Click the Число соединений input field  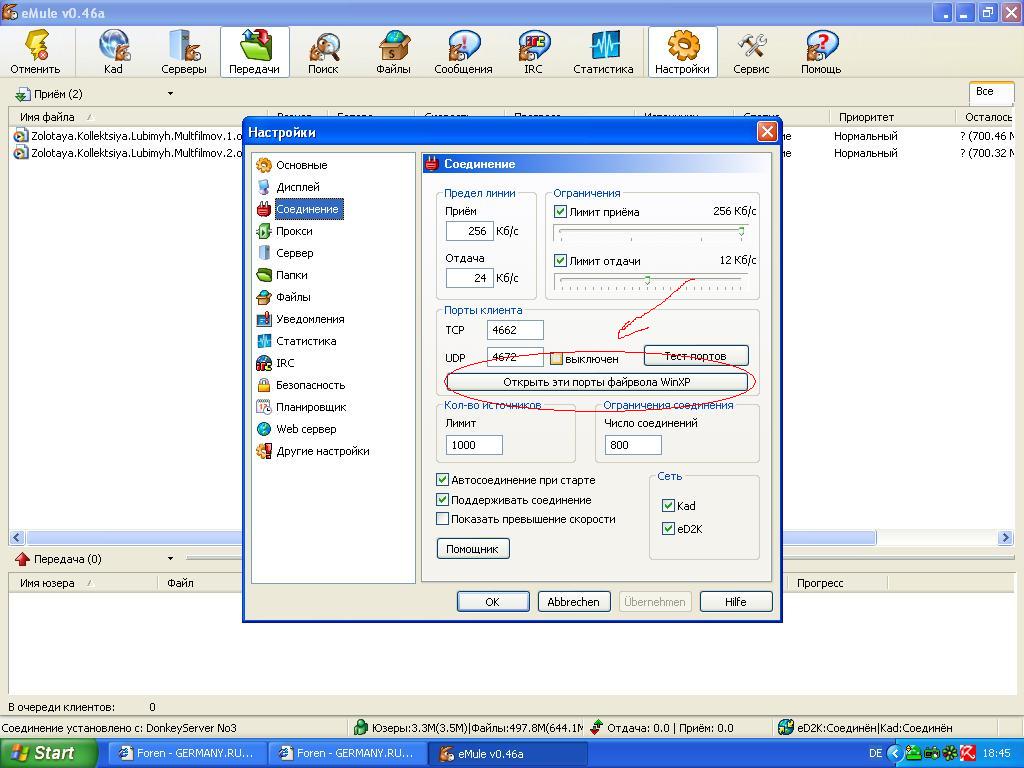tap(632, 445)
